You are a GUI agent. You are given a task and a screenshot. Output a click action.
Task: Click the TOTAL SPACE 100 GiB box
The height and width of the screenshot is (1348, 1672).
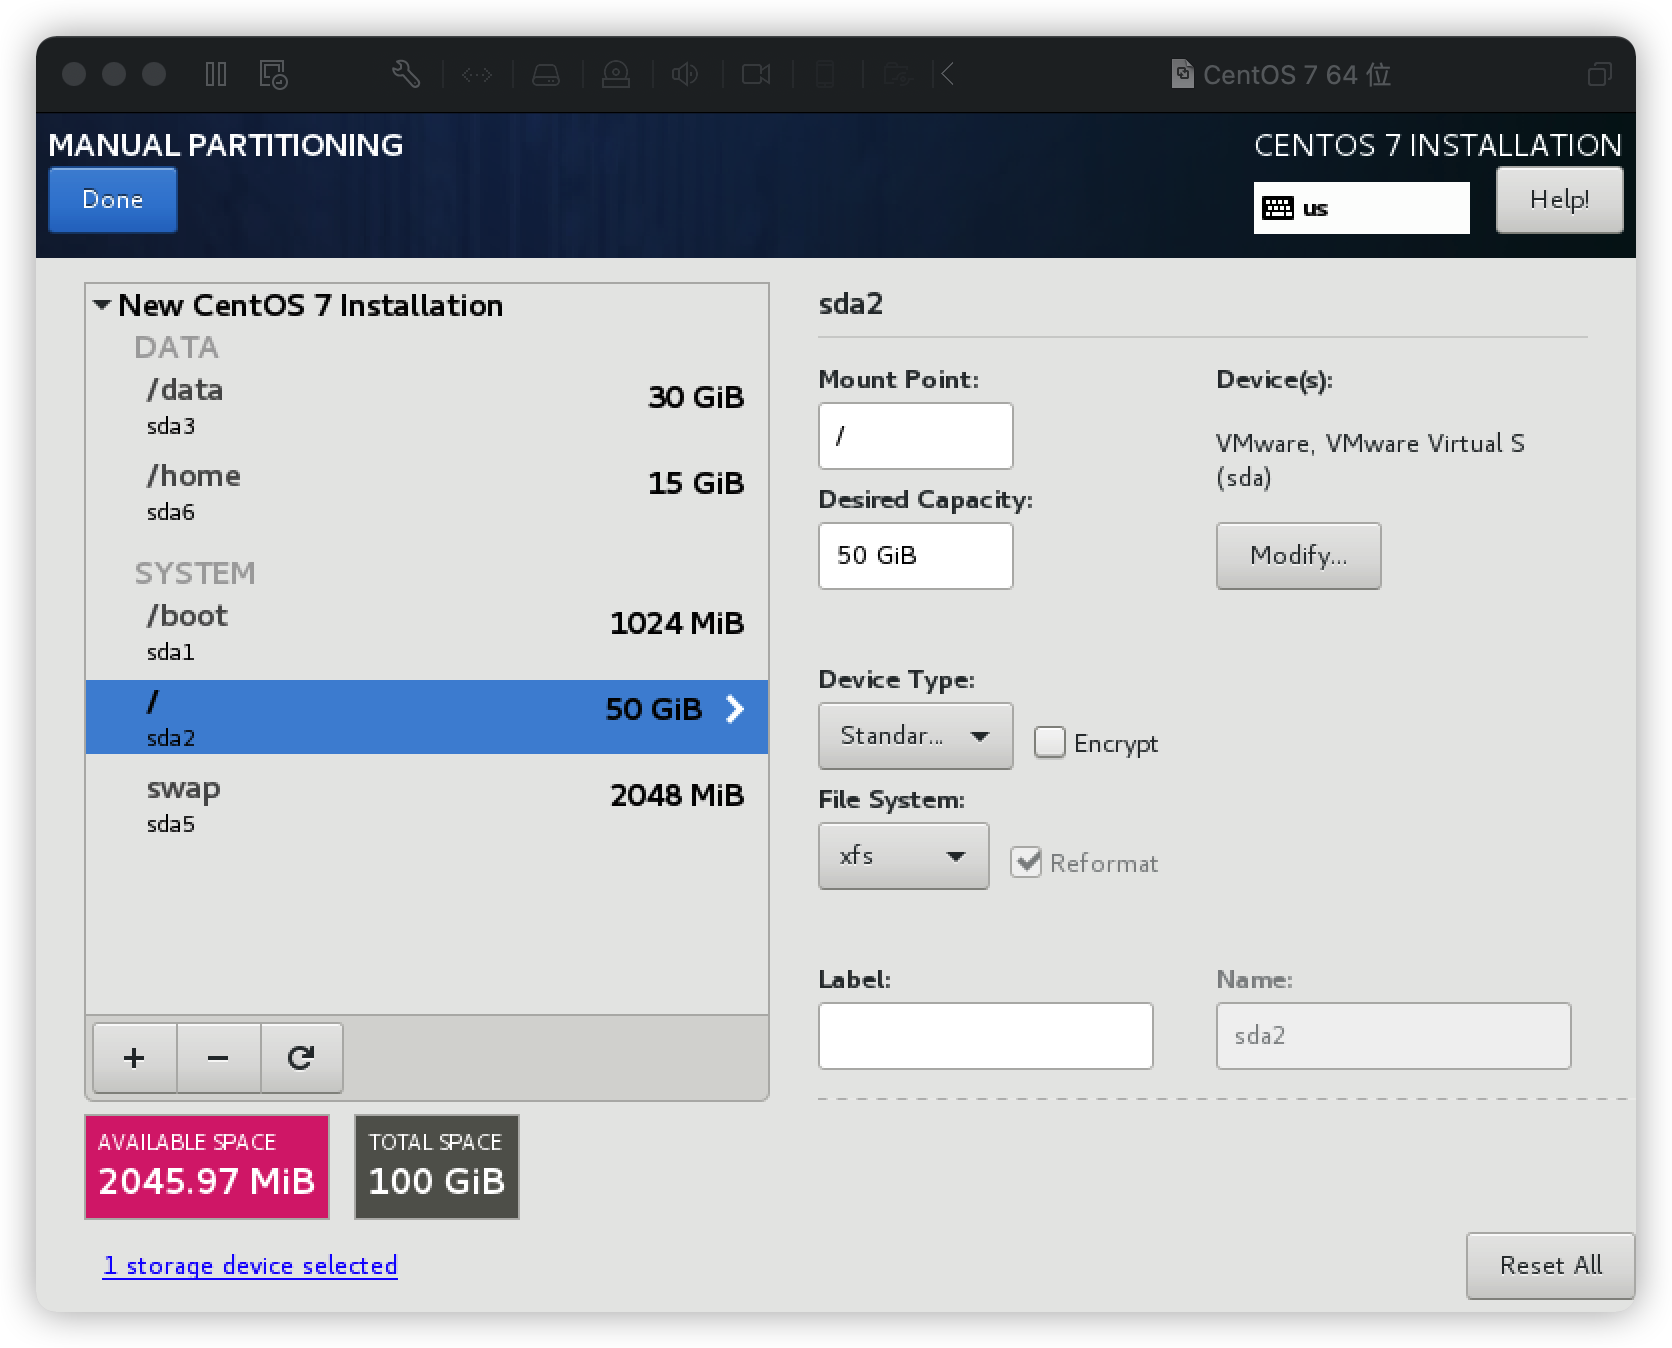[437, 1167]
